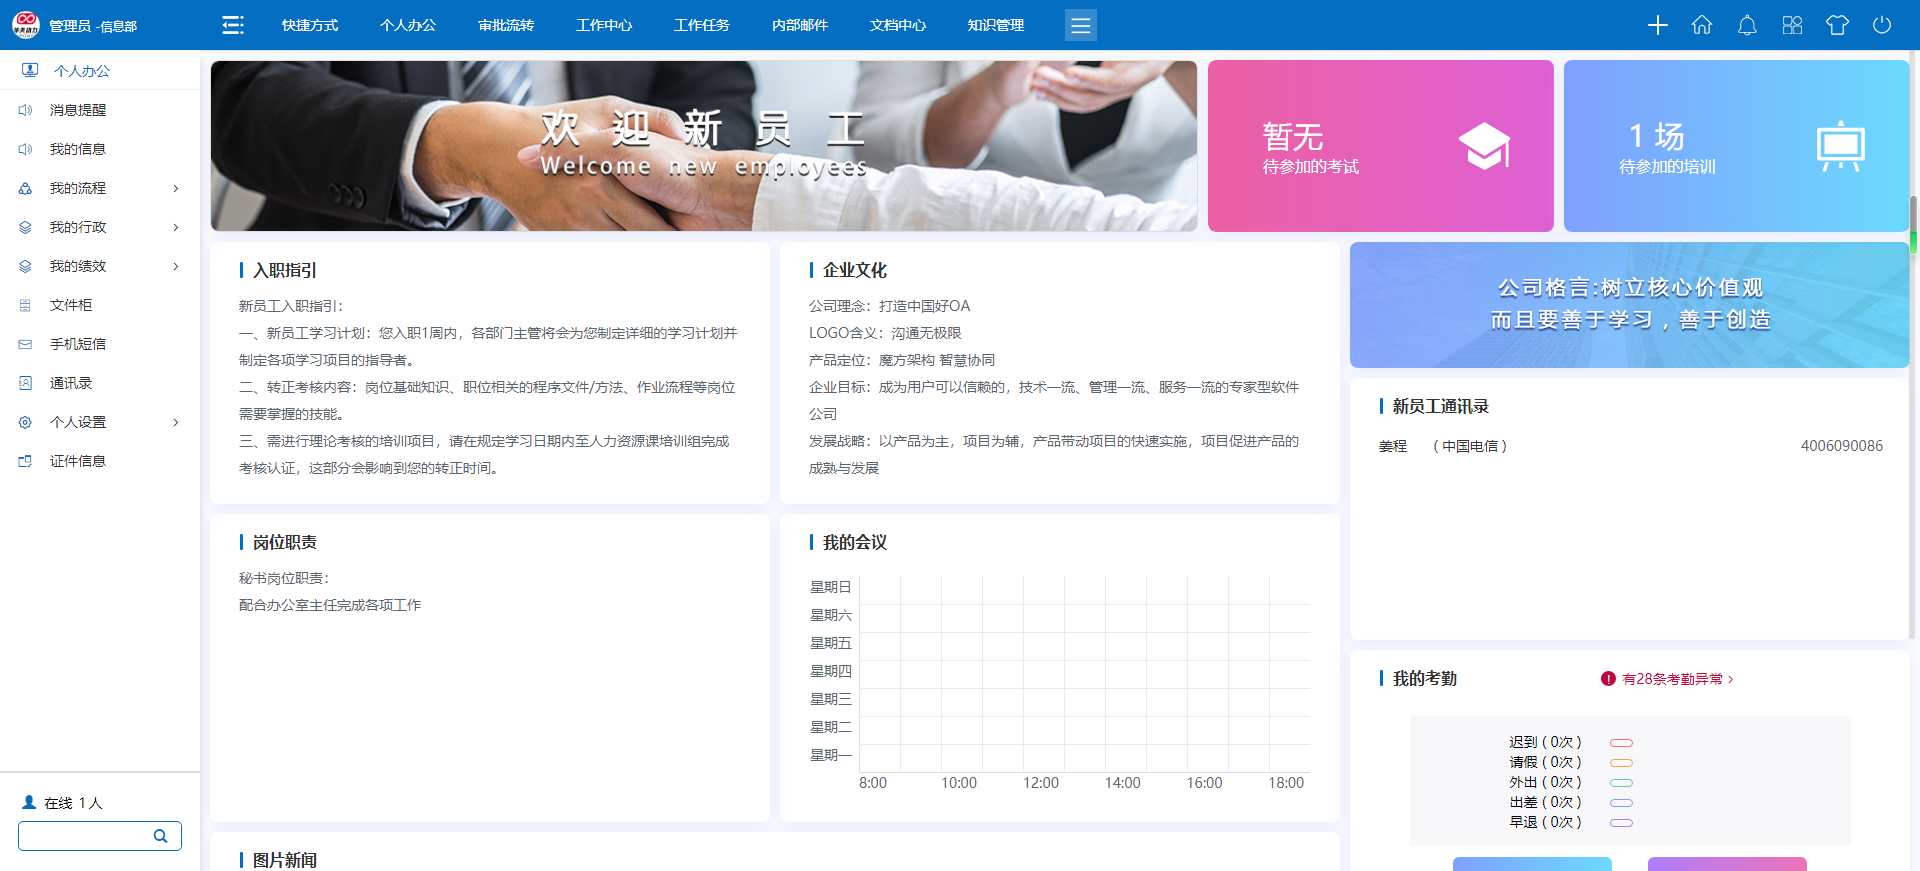Click the page vertical scrollbar

point(1913,220)
